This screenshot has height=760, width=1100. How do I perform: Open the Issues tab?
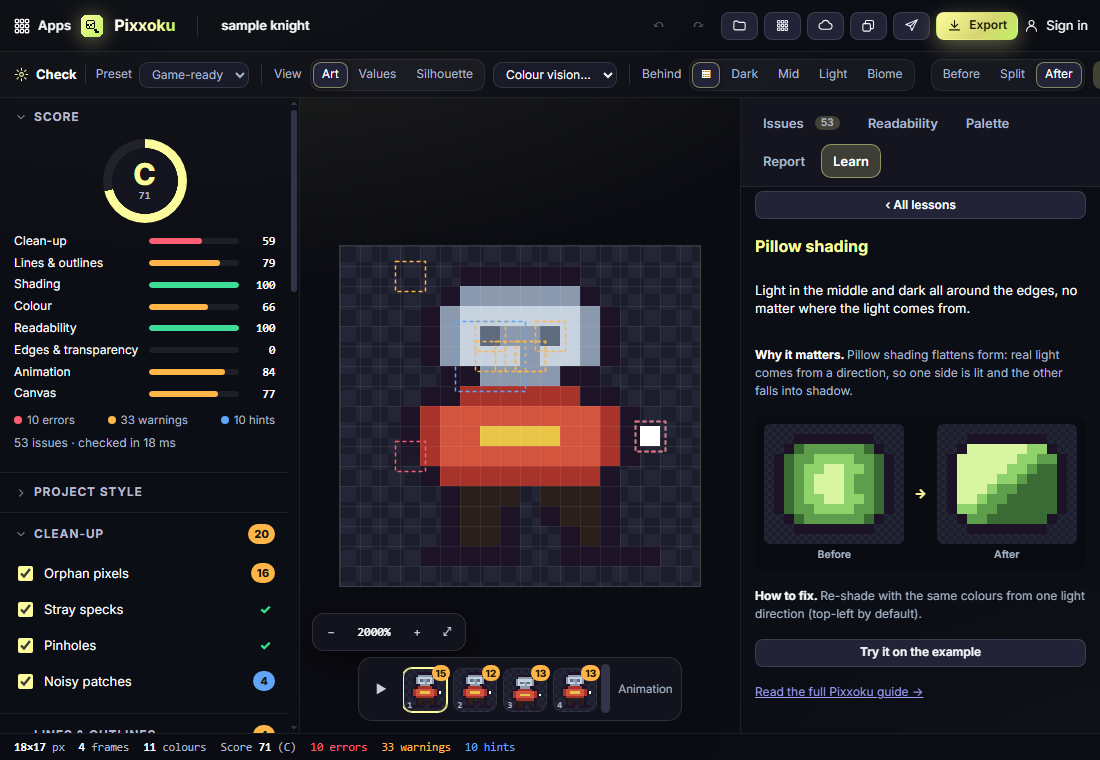(800, 124)
